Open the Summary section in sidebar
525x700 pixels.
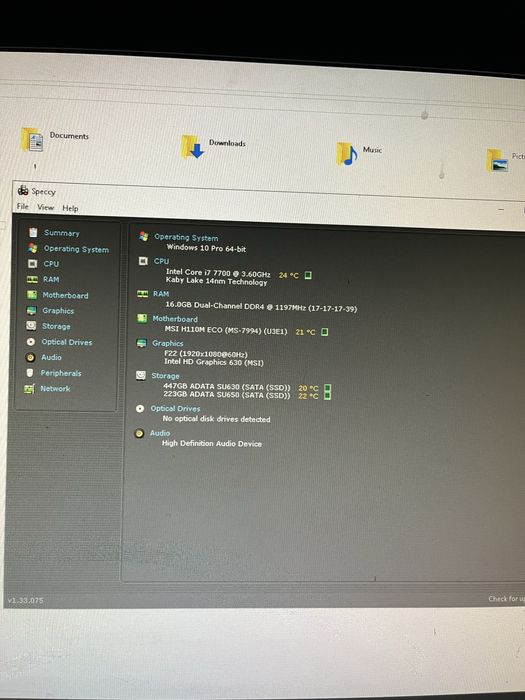tap(62, 233)
